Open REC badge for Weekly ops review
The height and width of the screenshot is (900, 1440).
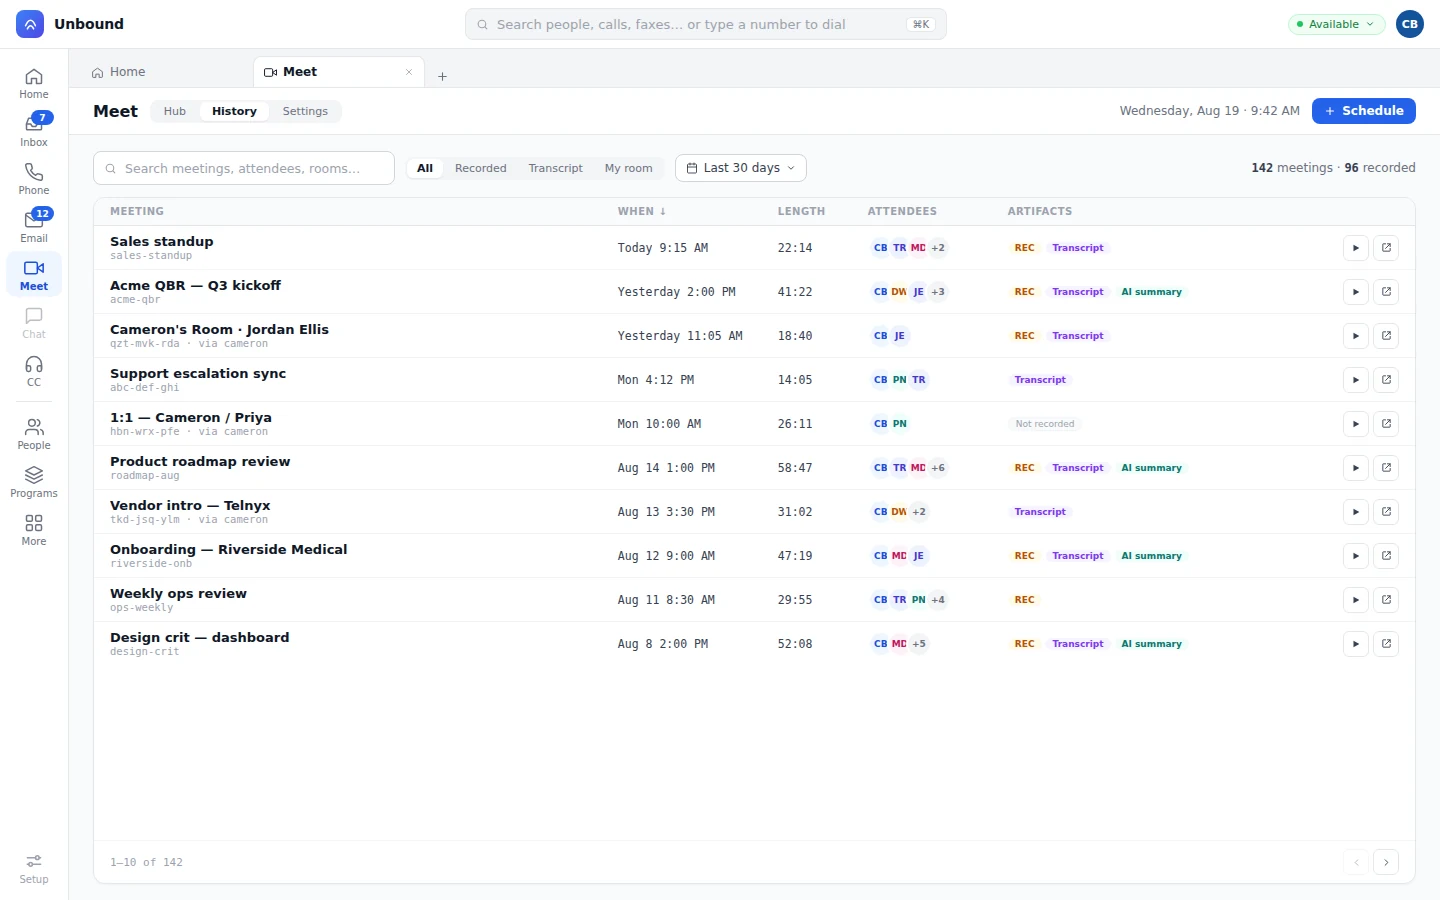click(x=1024, y=600)
